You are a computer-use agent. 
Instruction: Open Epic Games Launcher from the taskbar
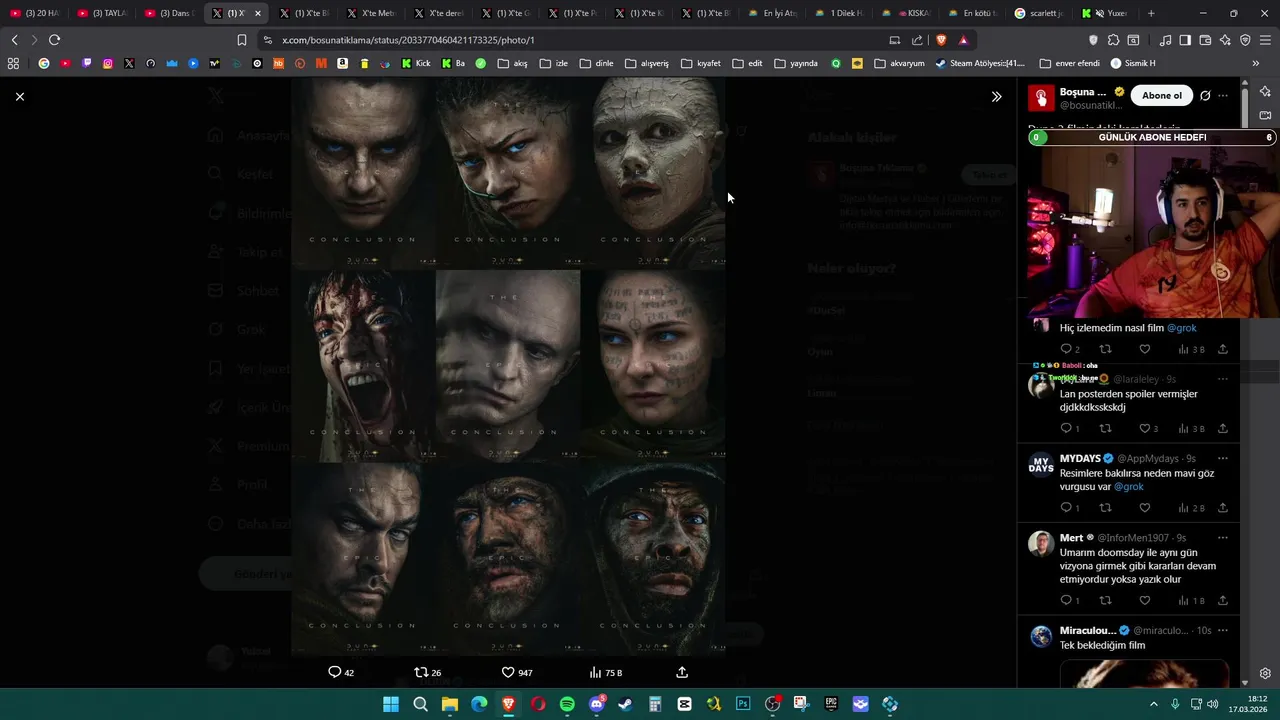point(831,704)
